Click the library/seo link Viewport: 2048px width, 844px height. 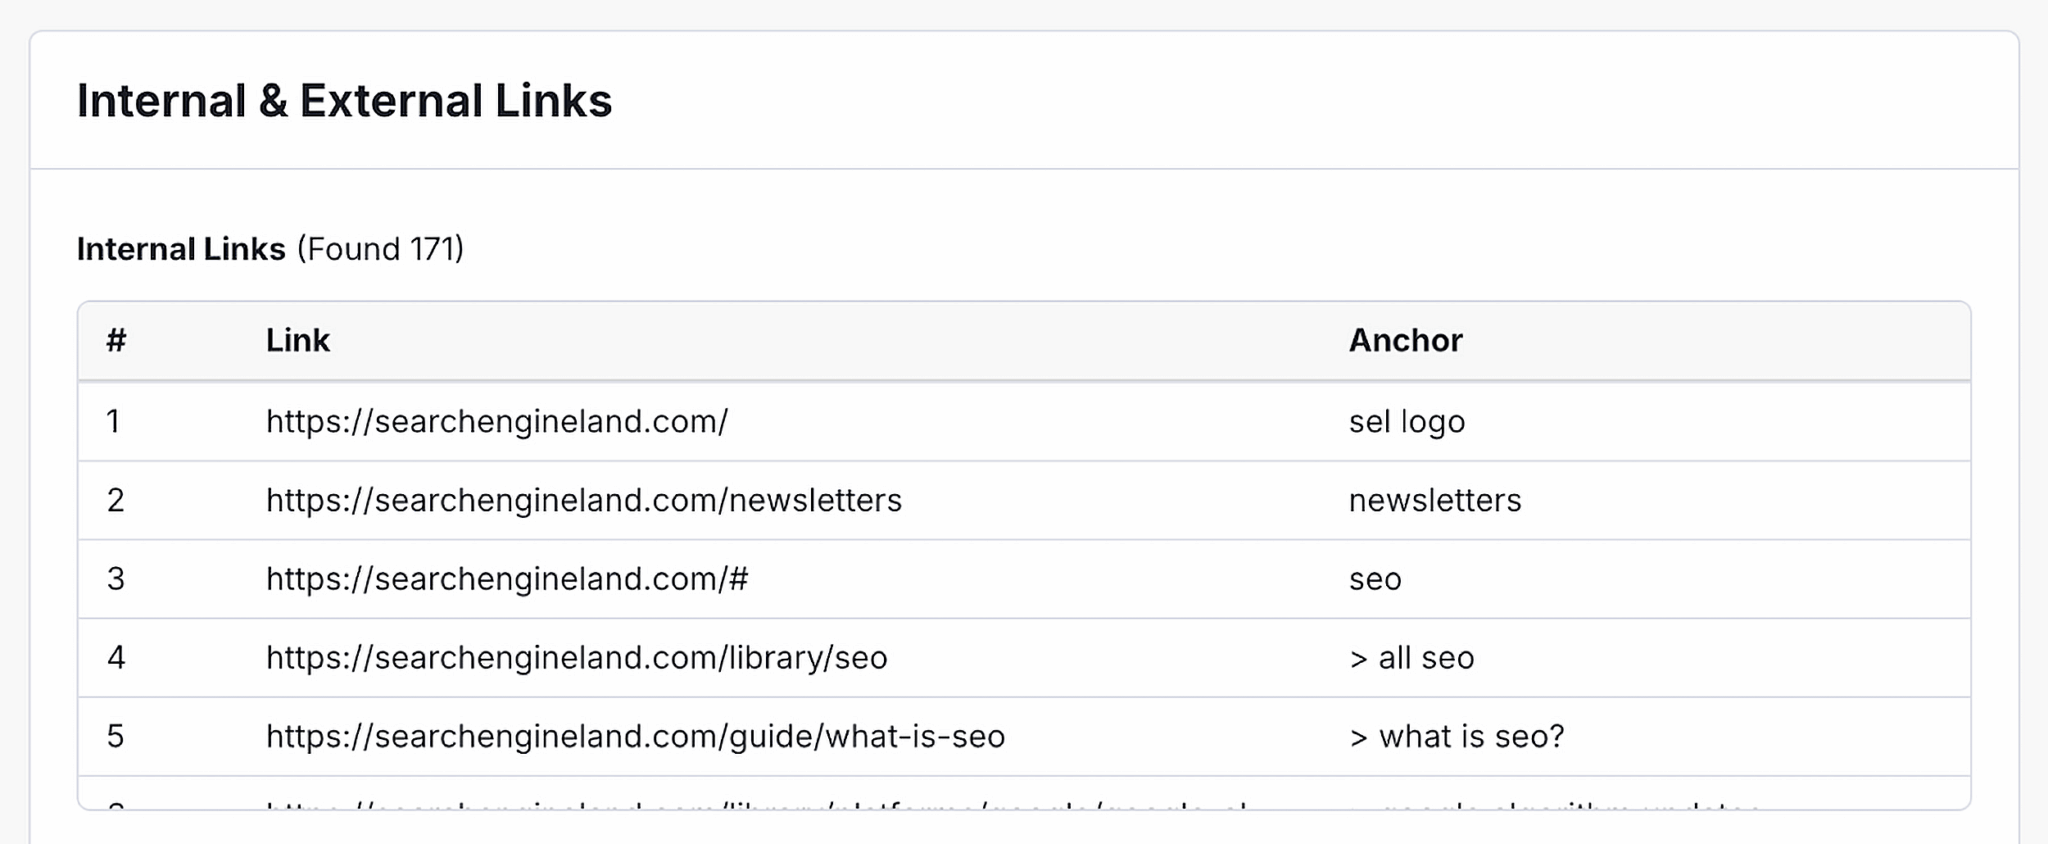point(576,658)
